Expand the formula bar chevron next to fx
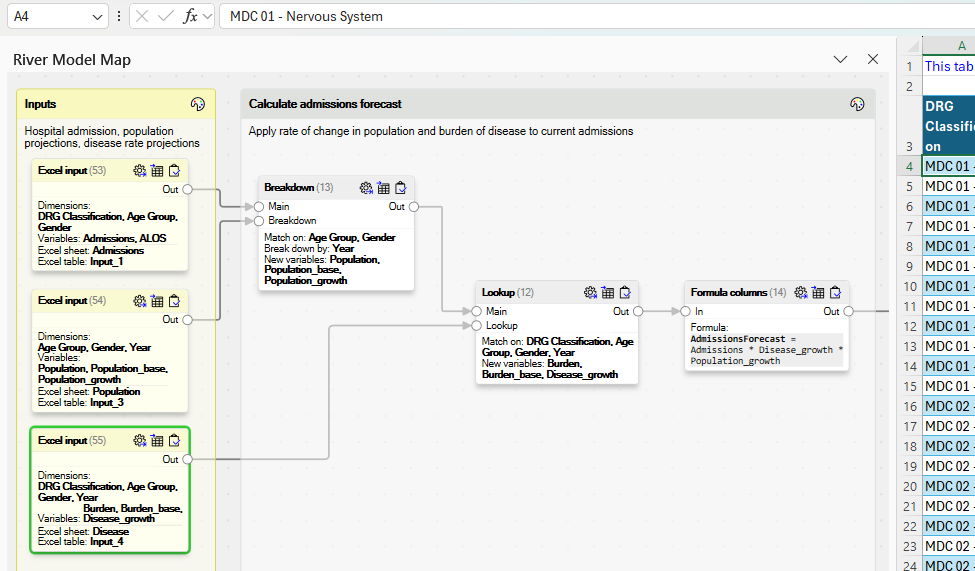Screen dimensions: 975x571 [207, 17]
